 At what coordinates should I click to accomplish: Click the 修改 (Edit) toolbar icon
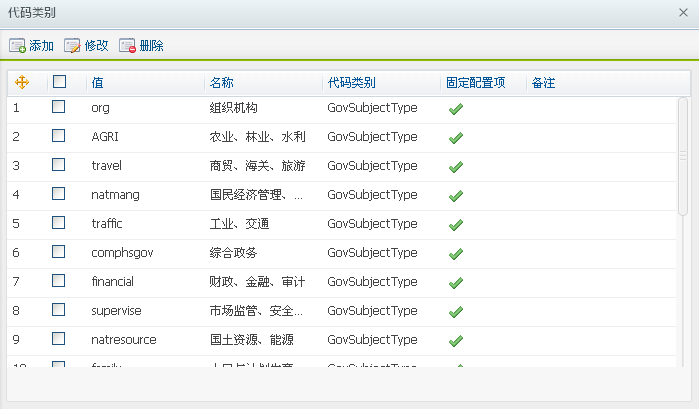(72, 46)
